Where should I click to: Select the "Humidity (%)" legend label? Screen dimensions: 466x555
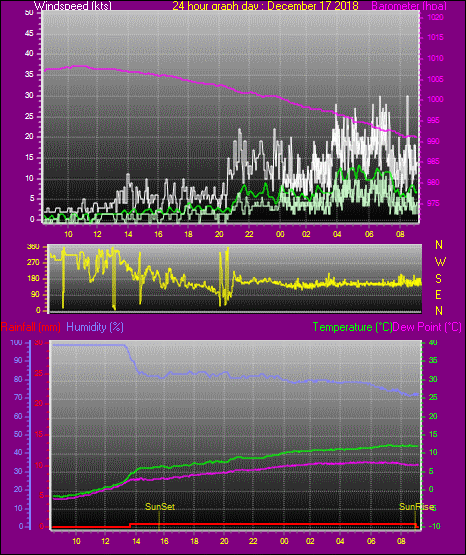coord(95,327)
